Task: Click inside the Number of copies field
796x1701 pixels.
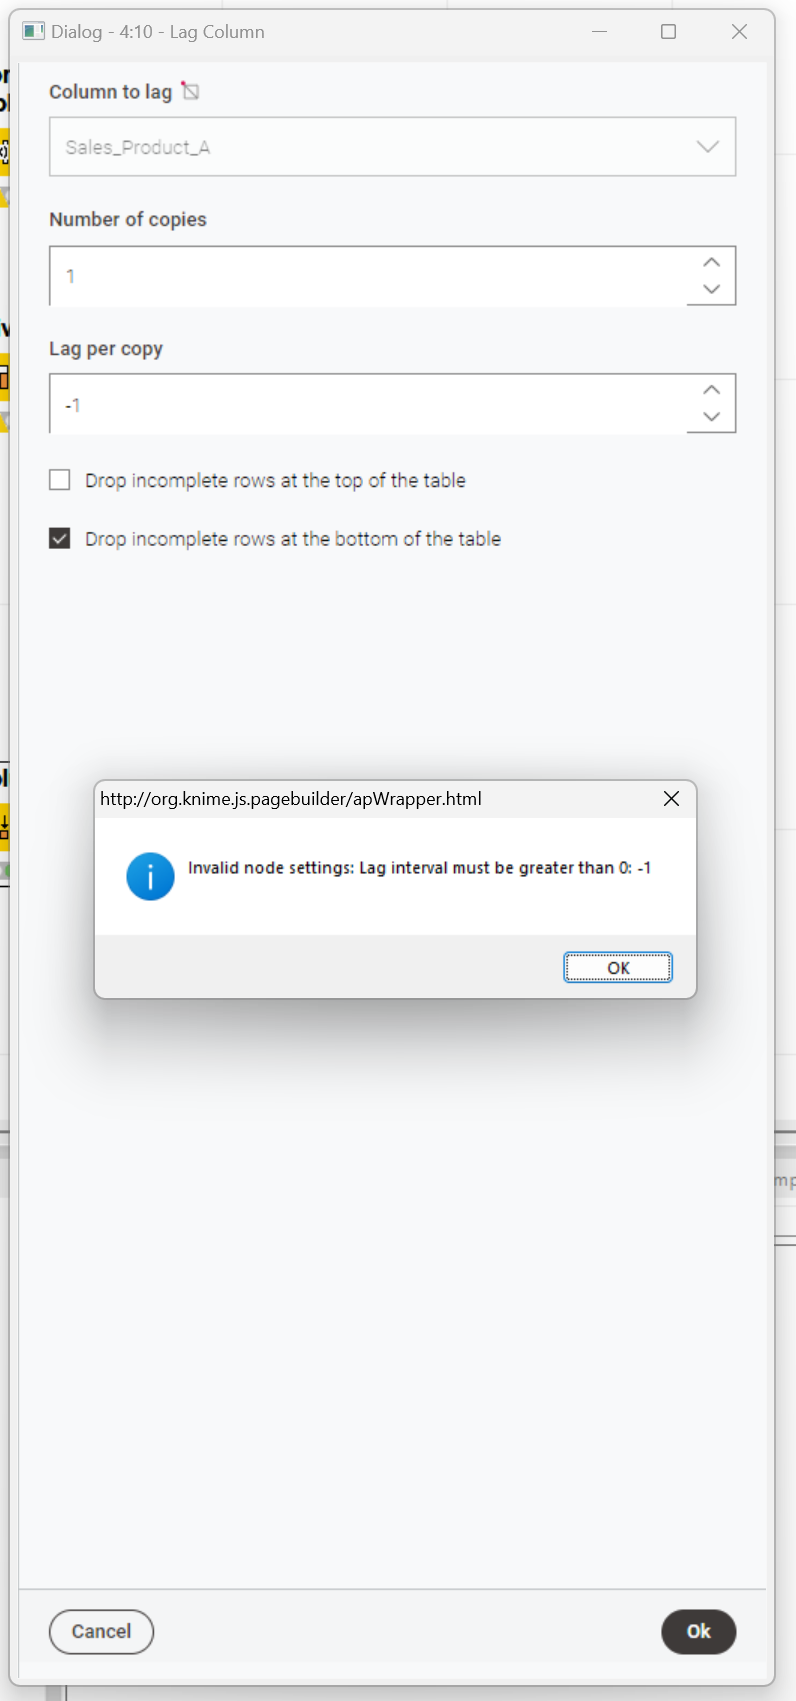Action: (x=368, y=276)
